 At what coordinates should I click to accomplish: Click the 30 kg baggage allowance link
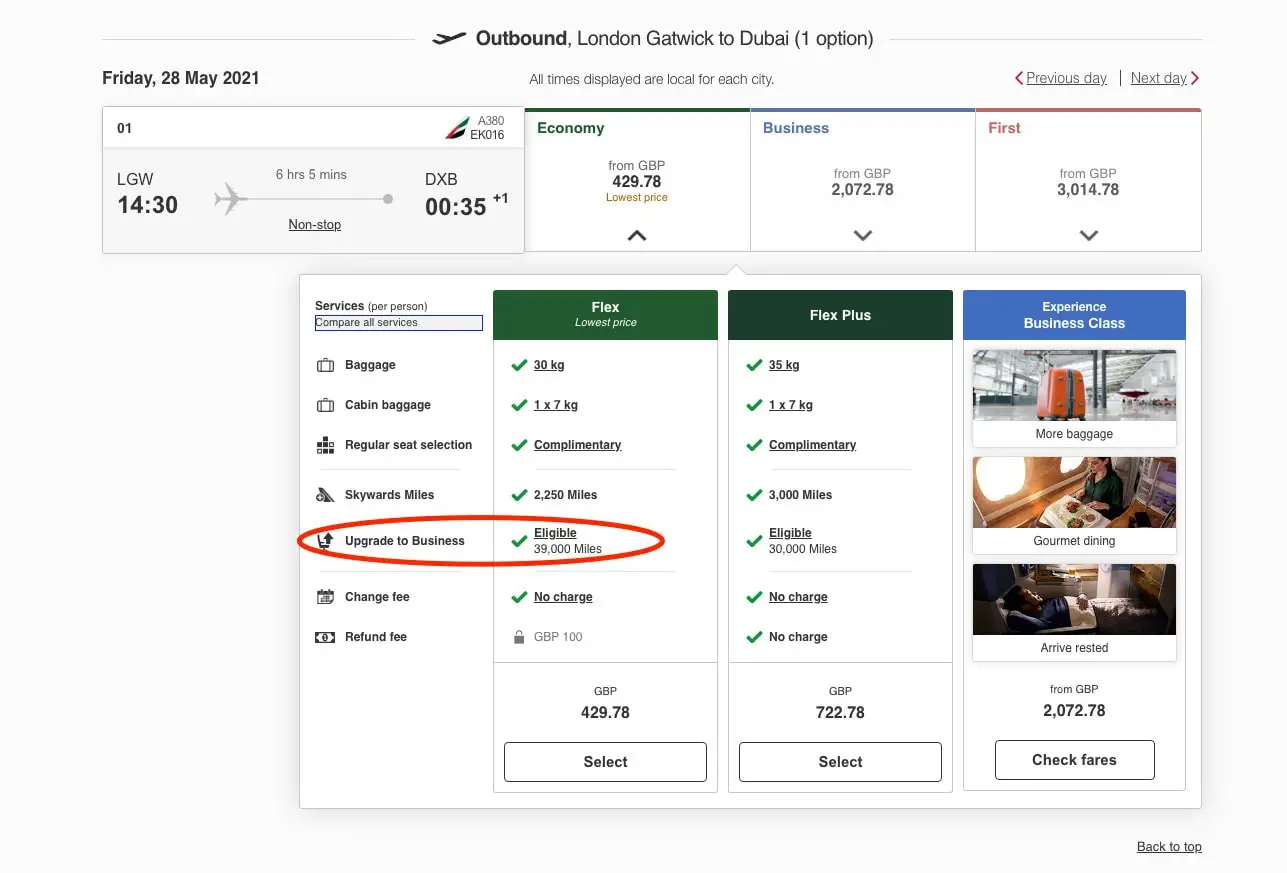pyautogui.click(x=548, y=364)
